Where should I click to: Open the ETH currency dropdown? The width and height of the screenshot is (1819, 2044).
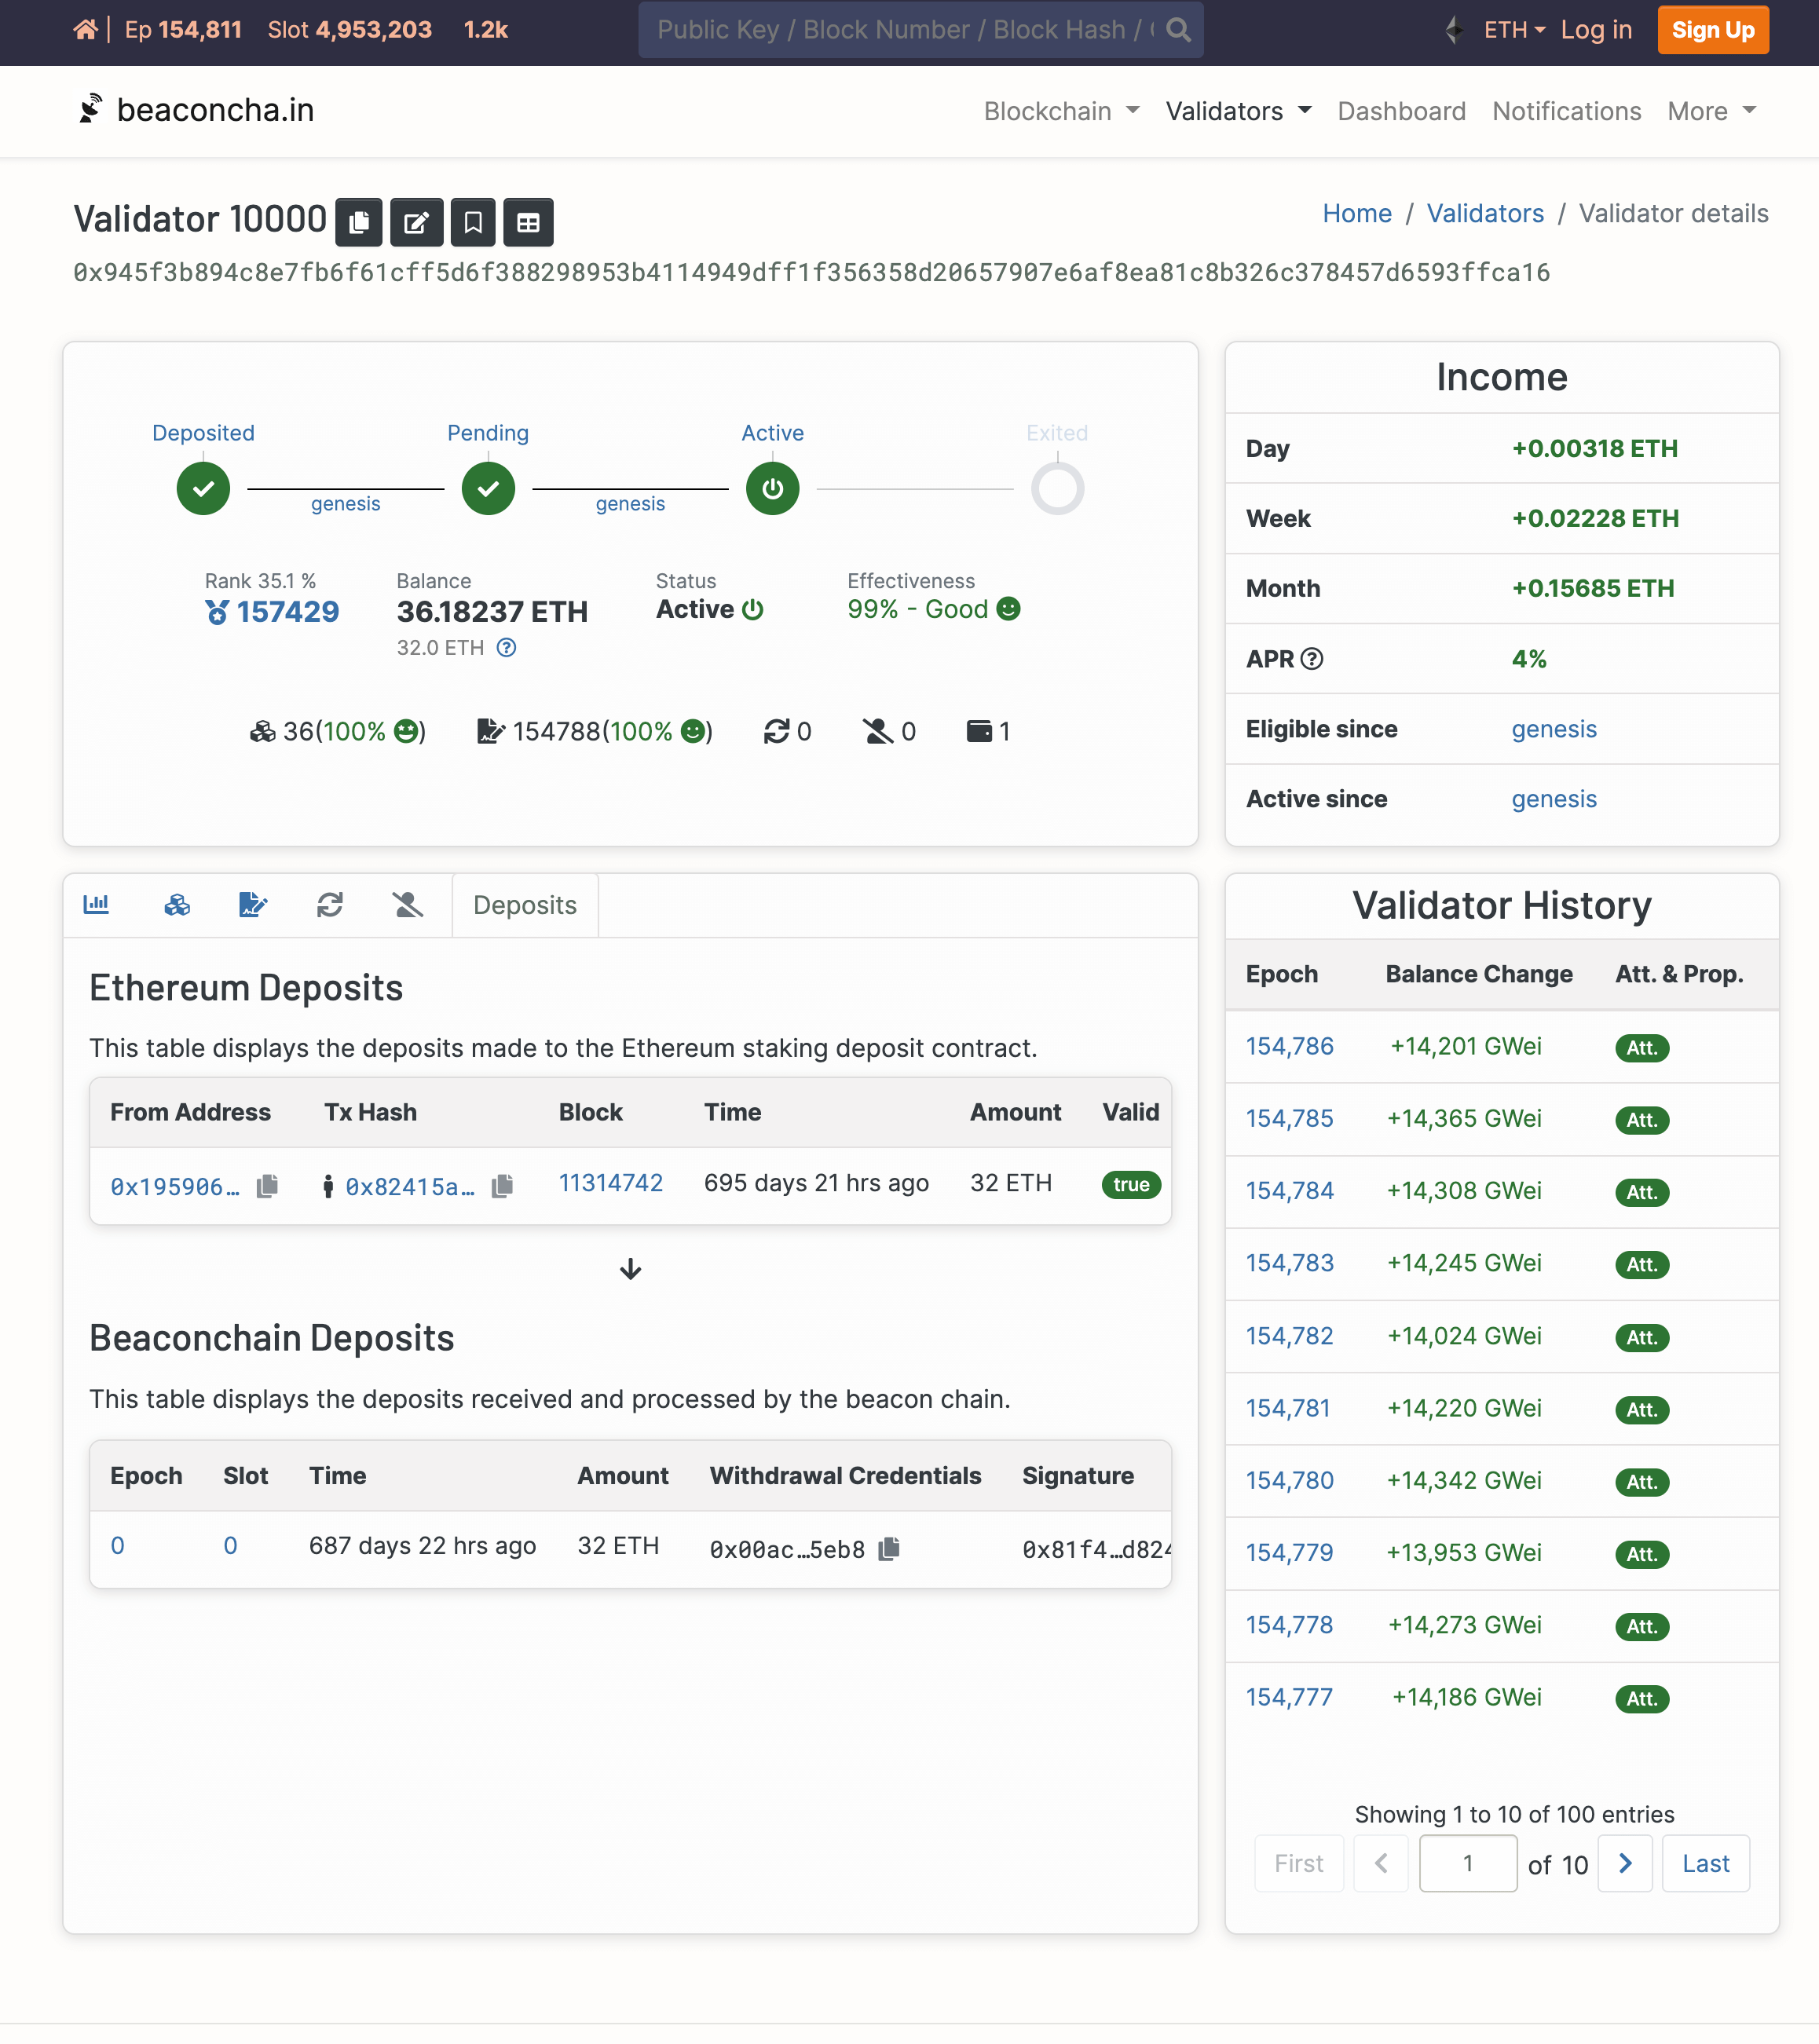click(1514, 30)
